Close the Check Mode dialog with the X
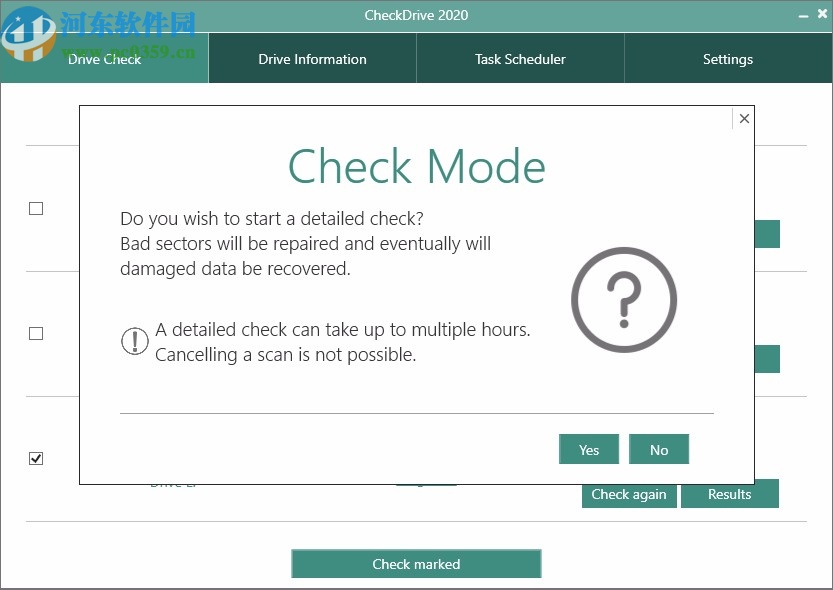The width and height of the screenshot is (833, 590). click(x=744, y=118)
